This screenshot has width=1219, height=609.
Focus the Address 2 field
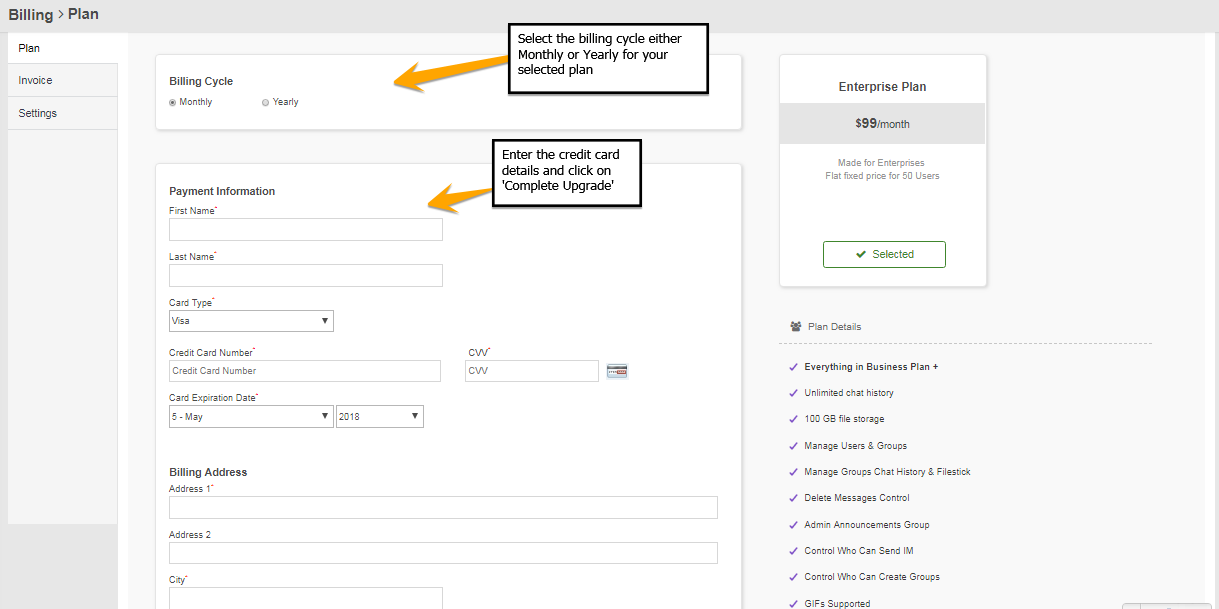(x=443, y=553)
